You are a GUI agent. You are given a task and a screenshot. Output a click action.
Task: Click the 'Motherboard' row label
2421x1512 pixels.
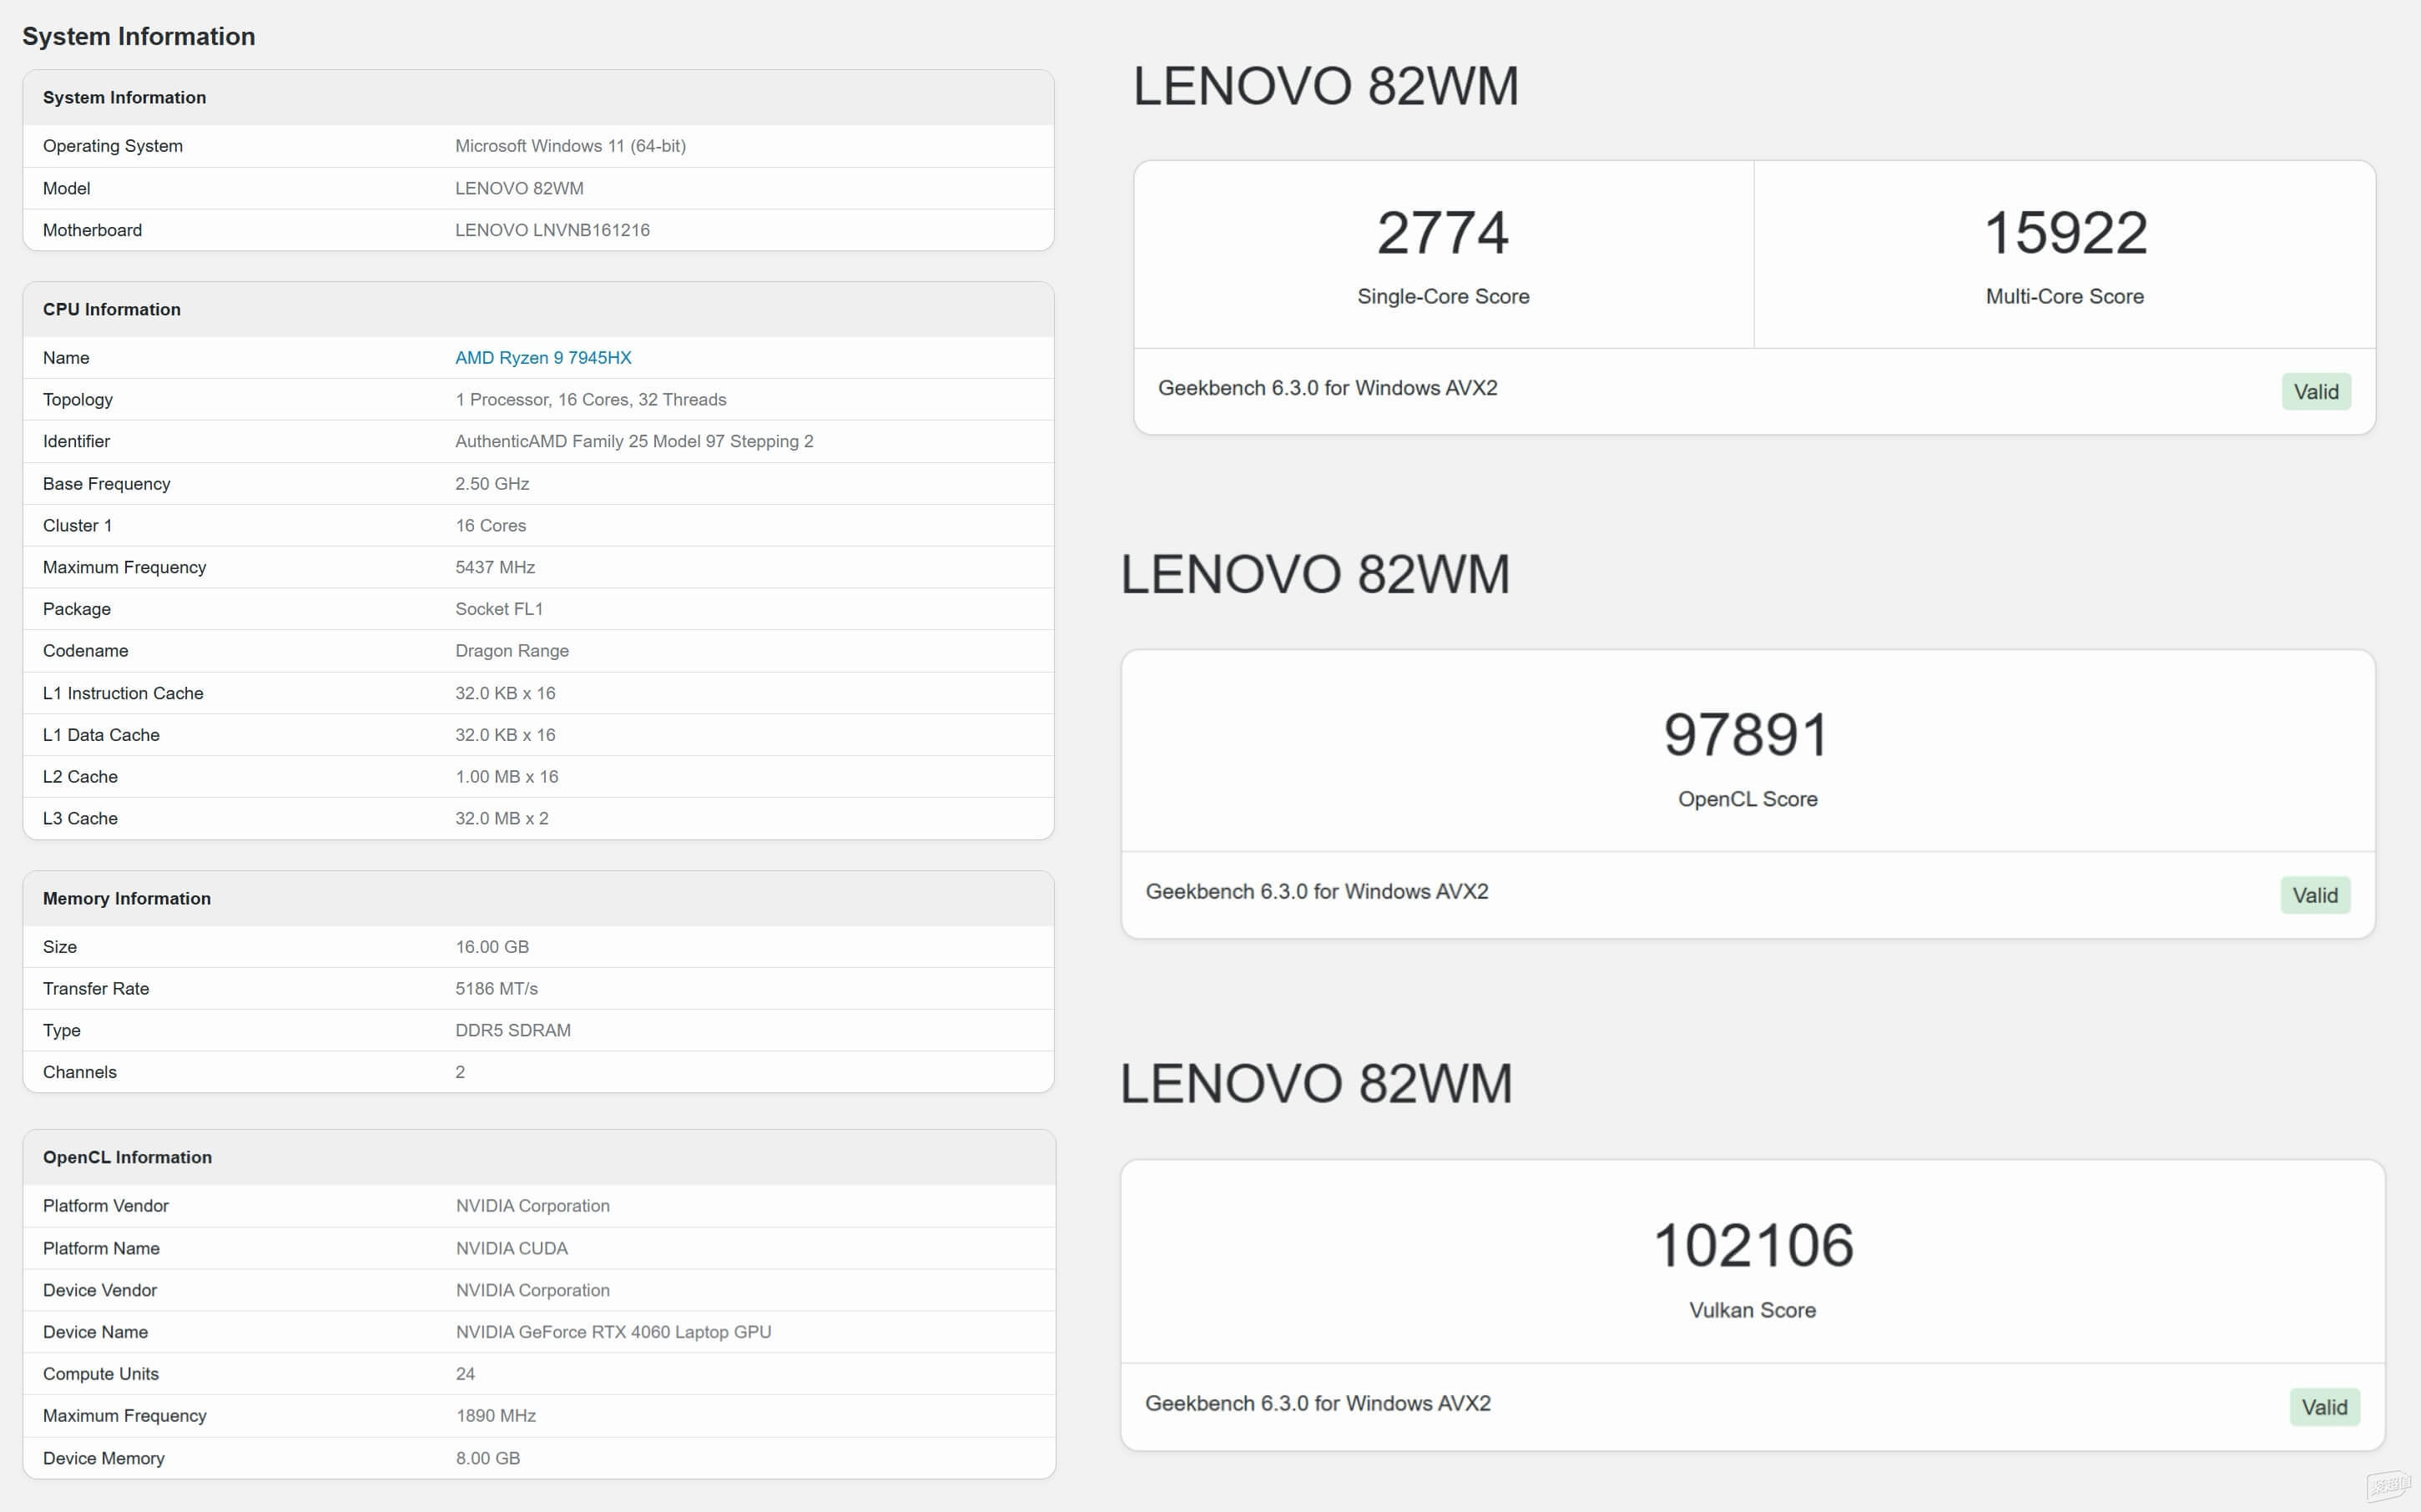pos(92,230)
